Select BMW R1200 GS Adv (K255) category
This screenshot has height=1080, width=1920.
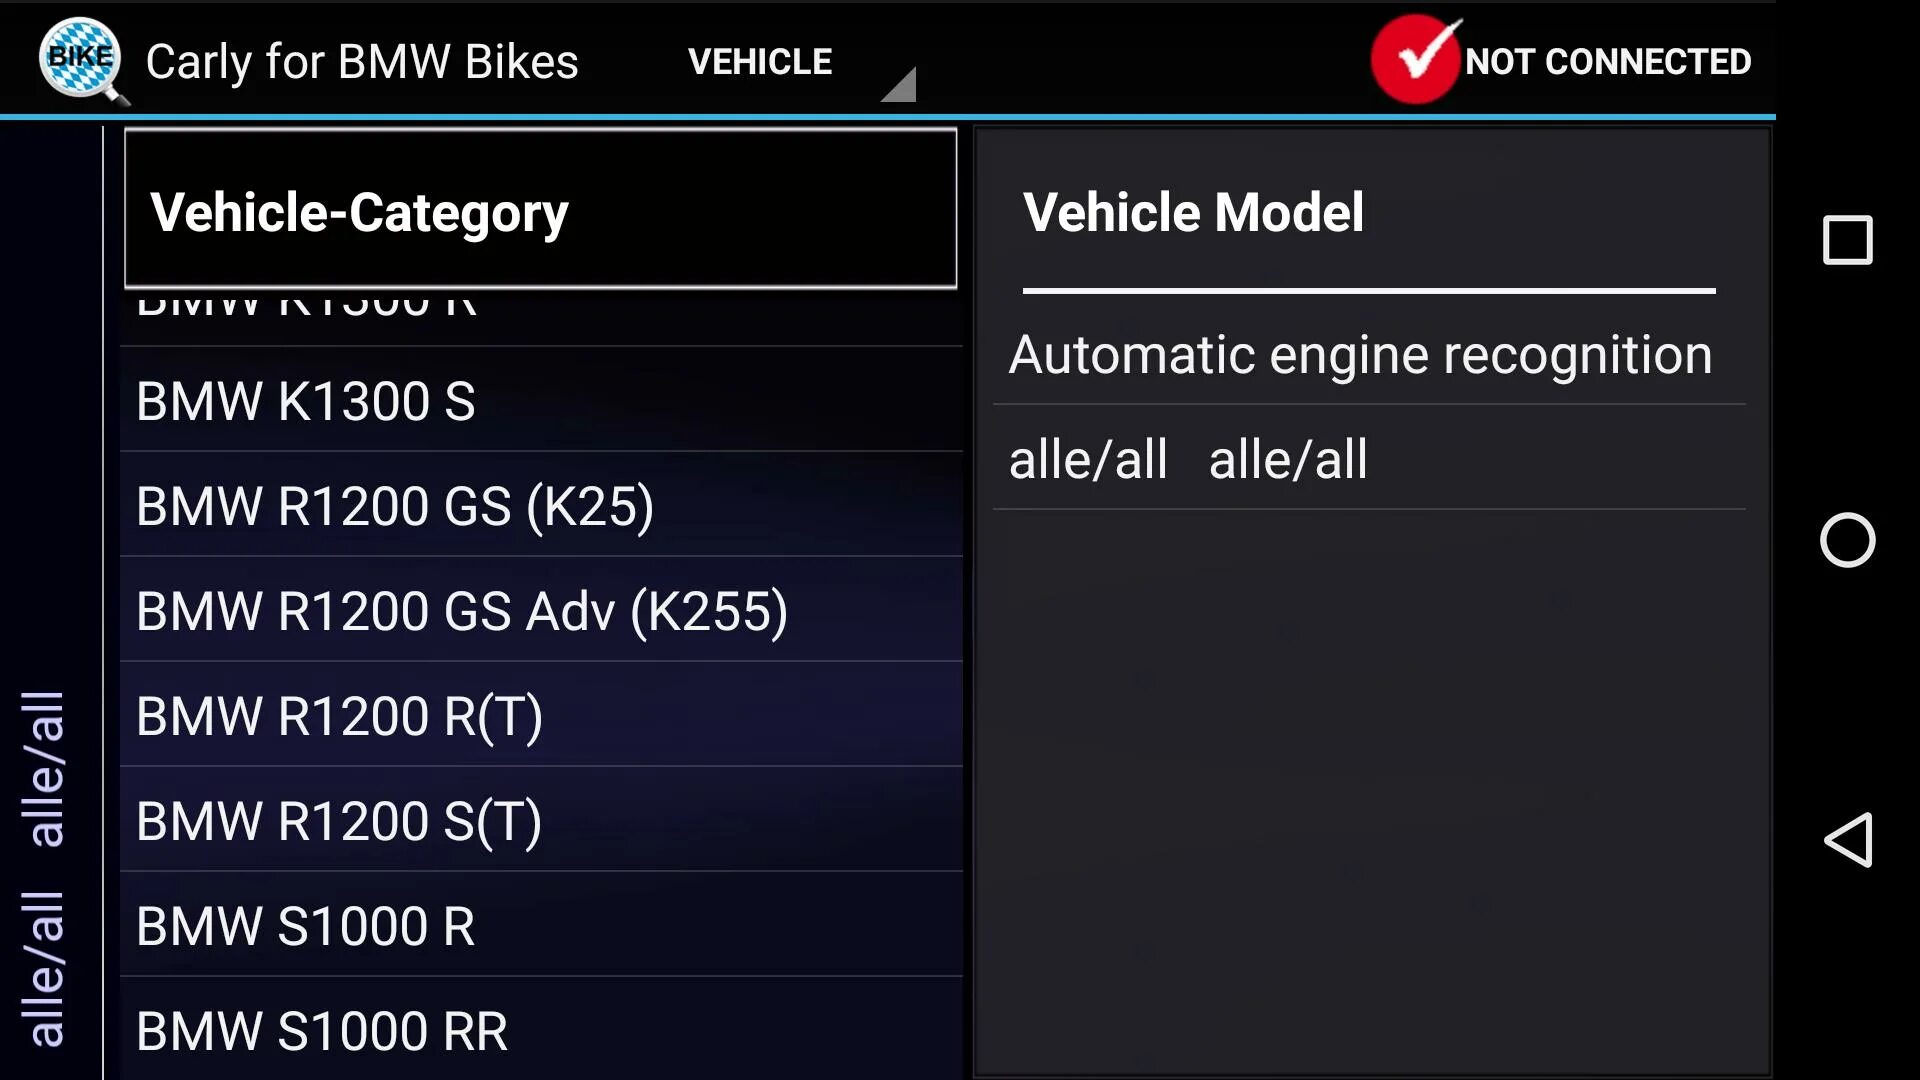click(460, 611)
